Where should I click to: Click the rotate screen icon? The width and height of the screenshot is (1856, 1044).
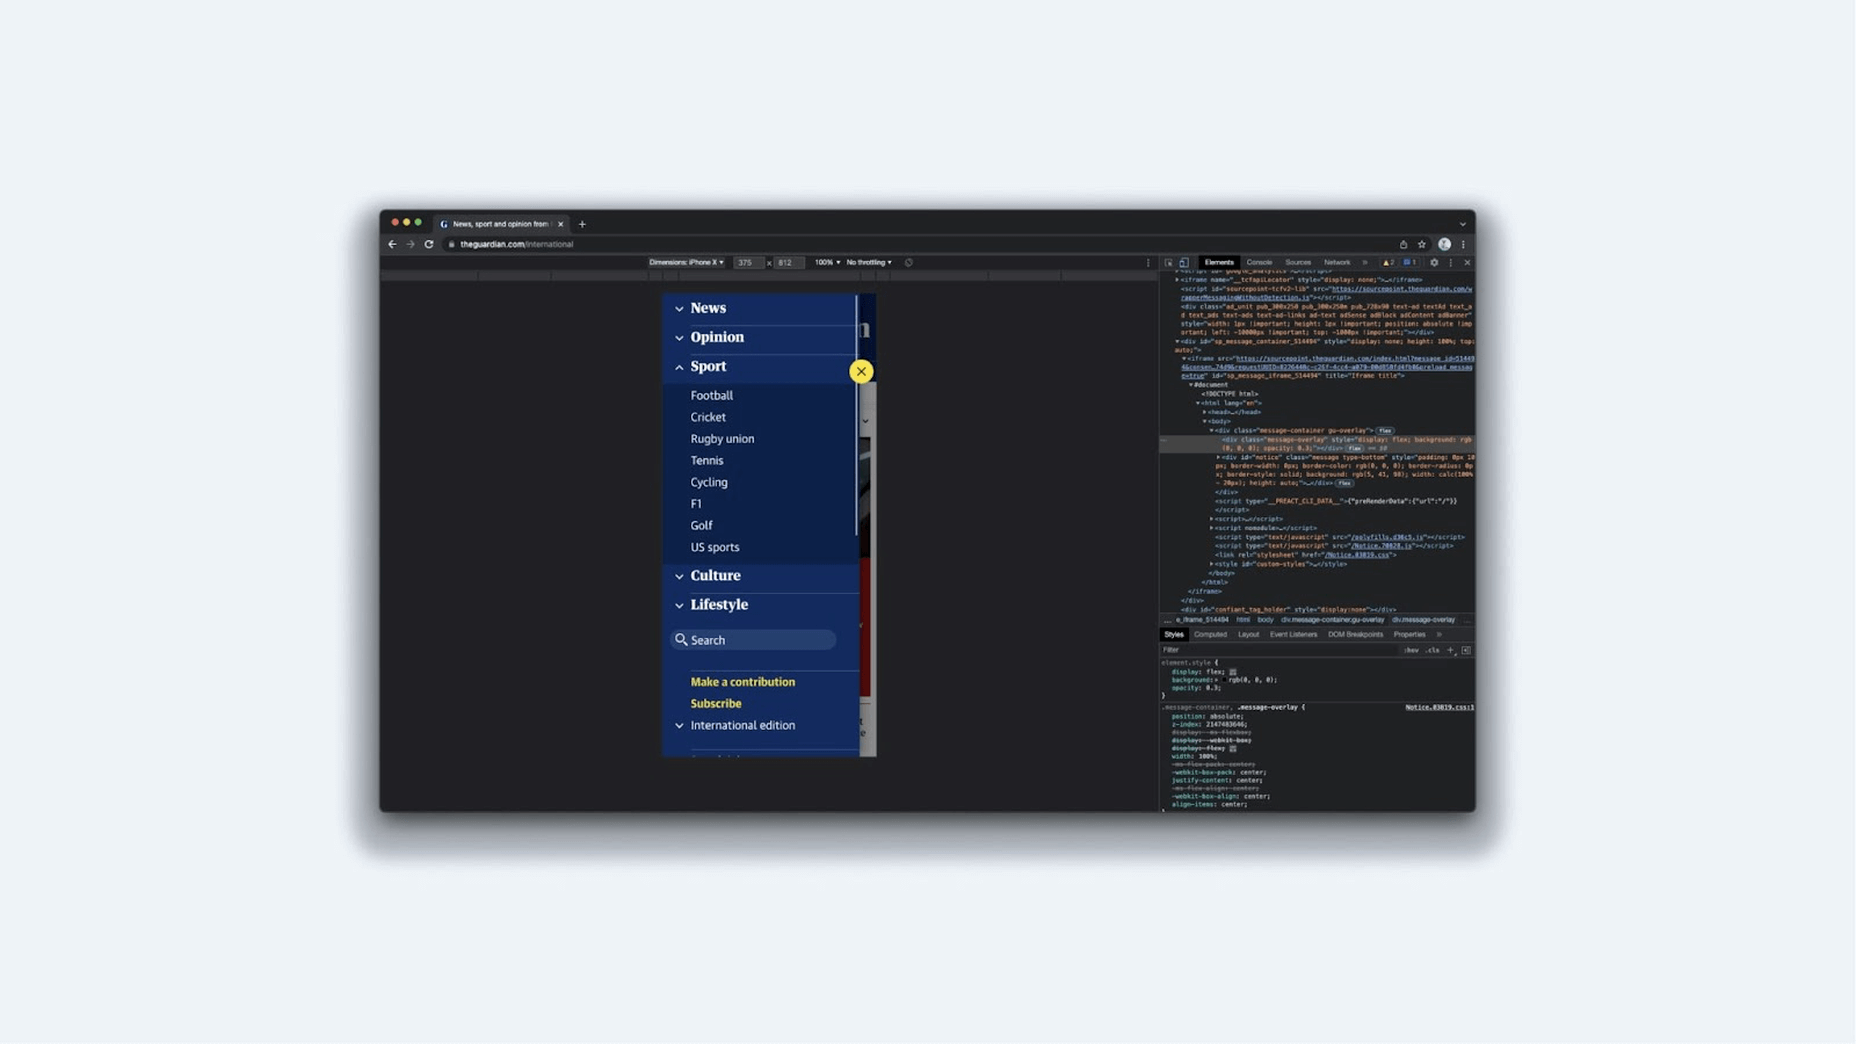[x=909, y=263]
